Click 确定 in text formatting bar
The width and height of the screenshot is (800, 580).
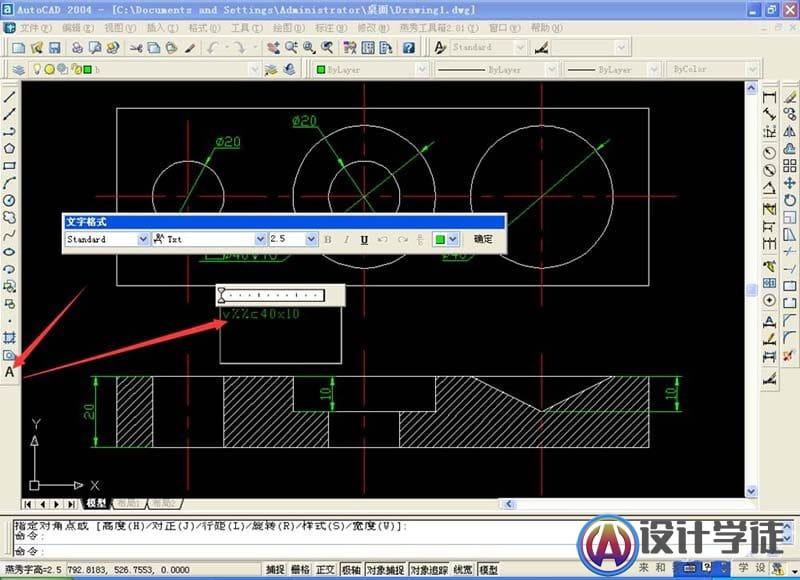pos(483,239)
